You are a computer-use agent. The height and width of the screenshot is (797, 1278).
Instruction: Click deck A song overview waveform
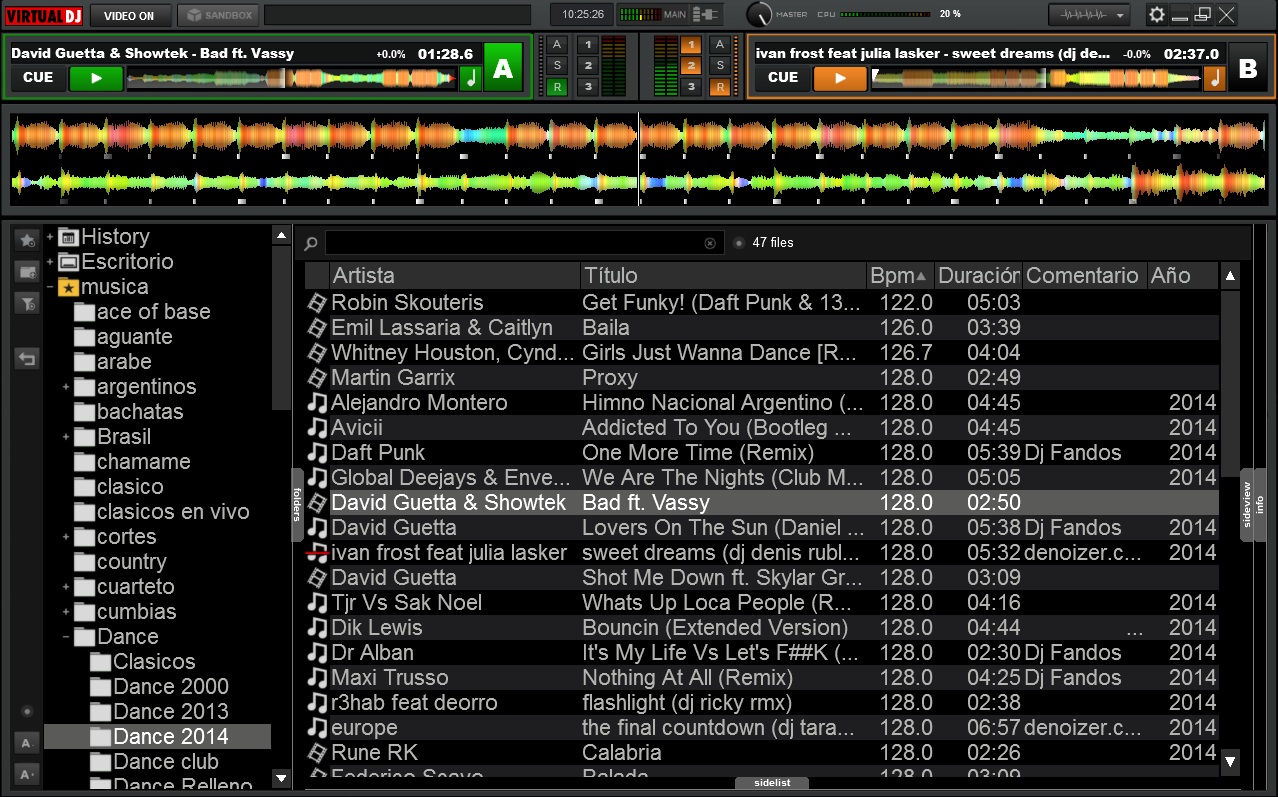click(292, 78)
